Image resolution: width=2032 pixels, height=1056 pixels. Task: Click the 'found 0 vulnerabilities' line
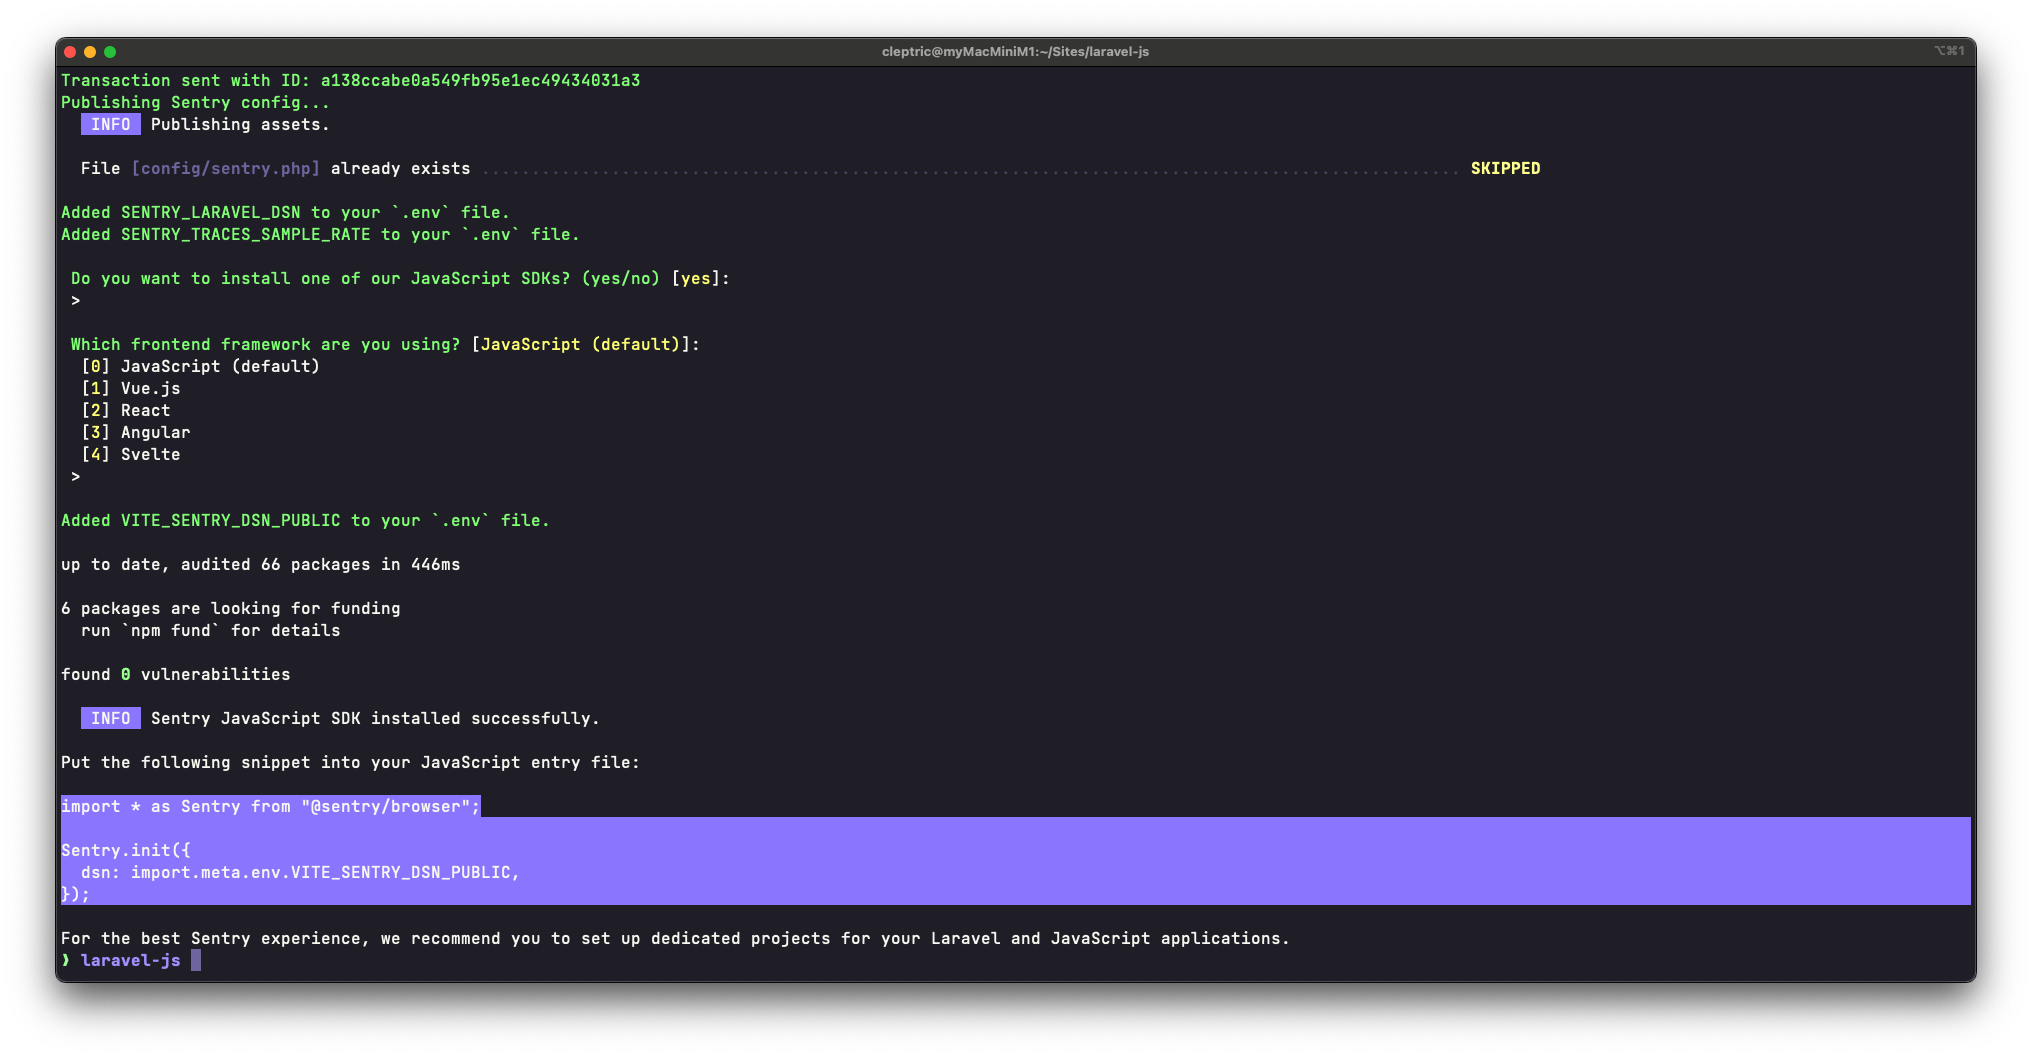pos(176,675)
